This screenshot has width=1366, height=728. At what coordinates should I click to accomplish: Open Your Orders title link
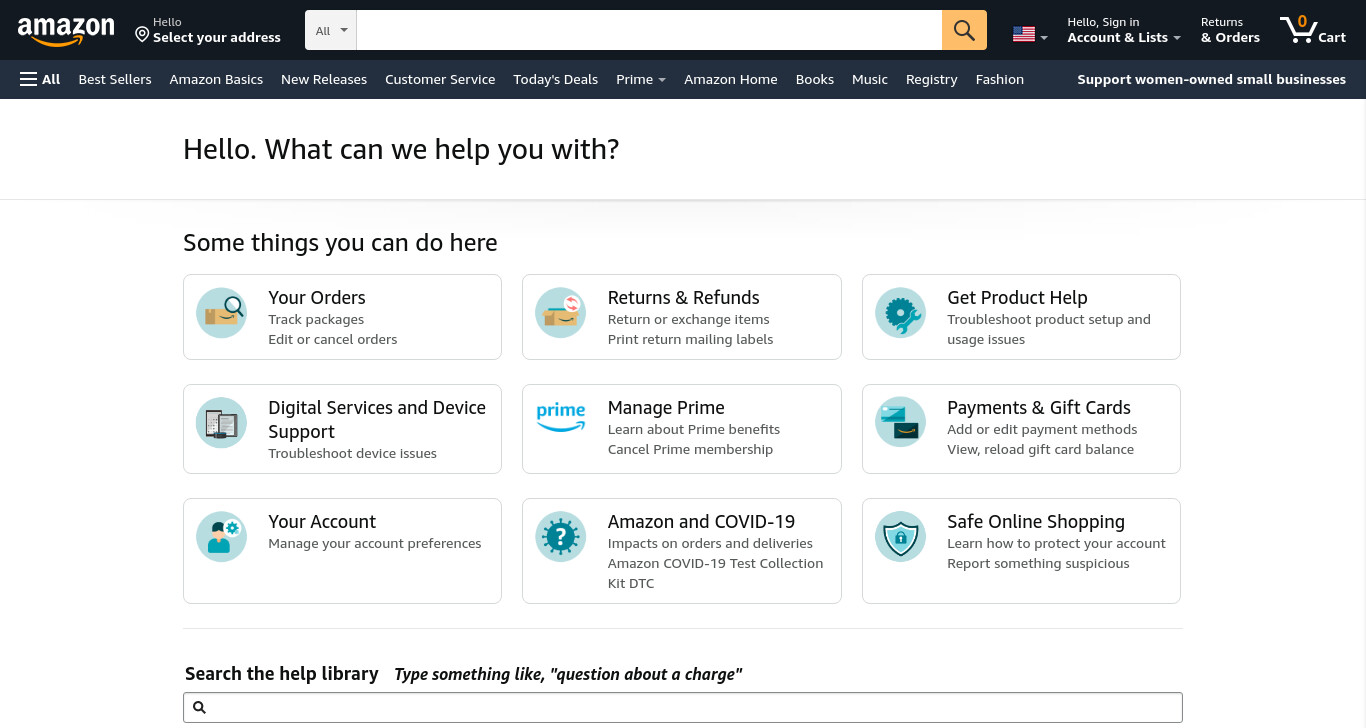pos(317,298)
